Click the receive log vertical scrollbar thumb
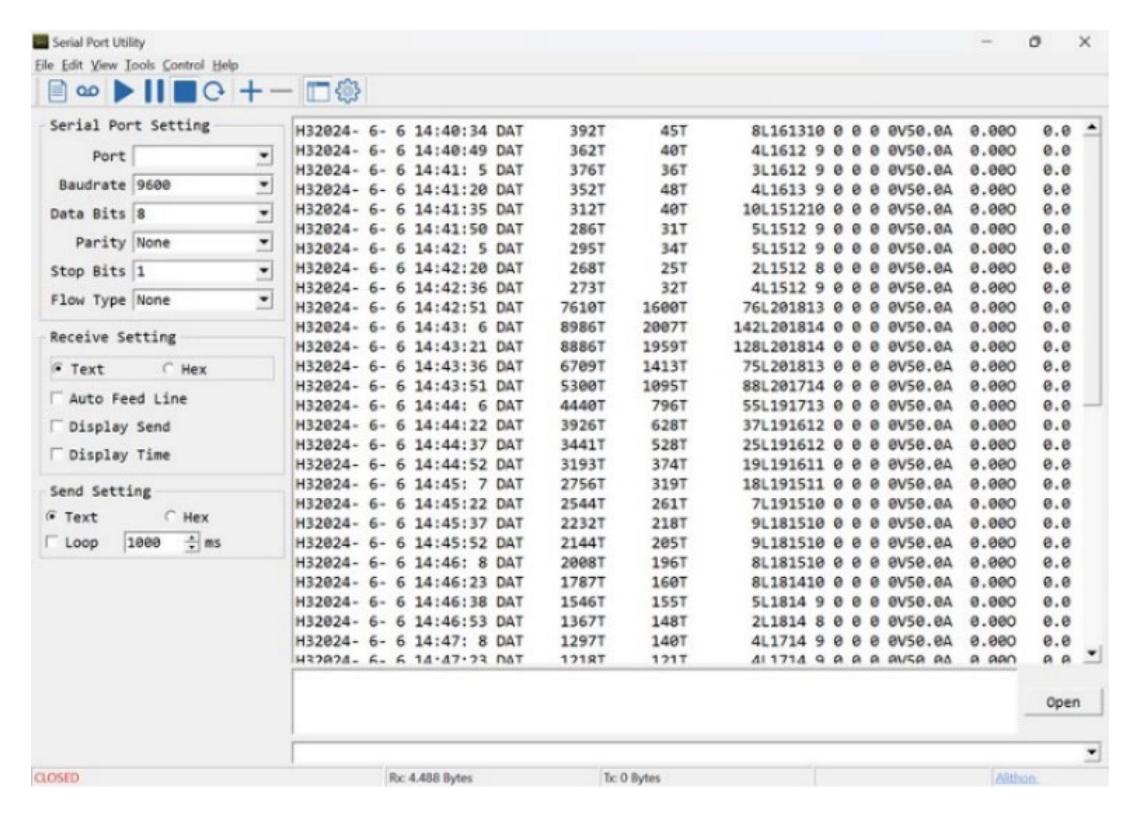Screen dimensions: 1136x819 point(1093,272)
